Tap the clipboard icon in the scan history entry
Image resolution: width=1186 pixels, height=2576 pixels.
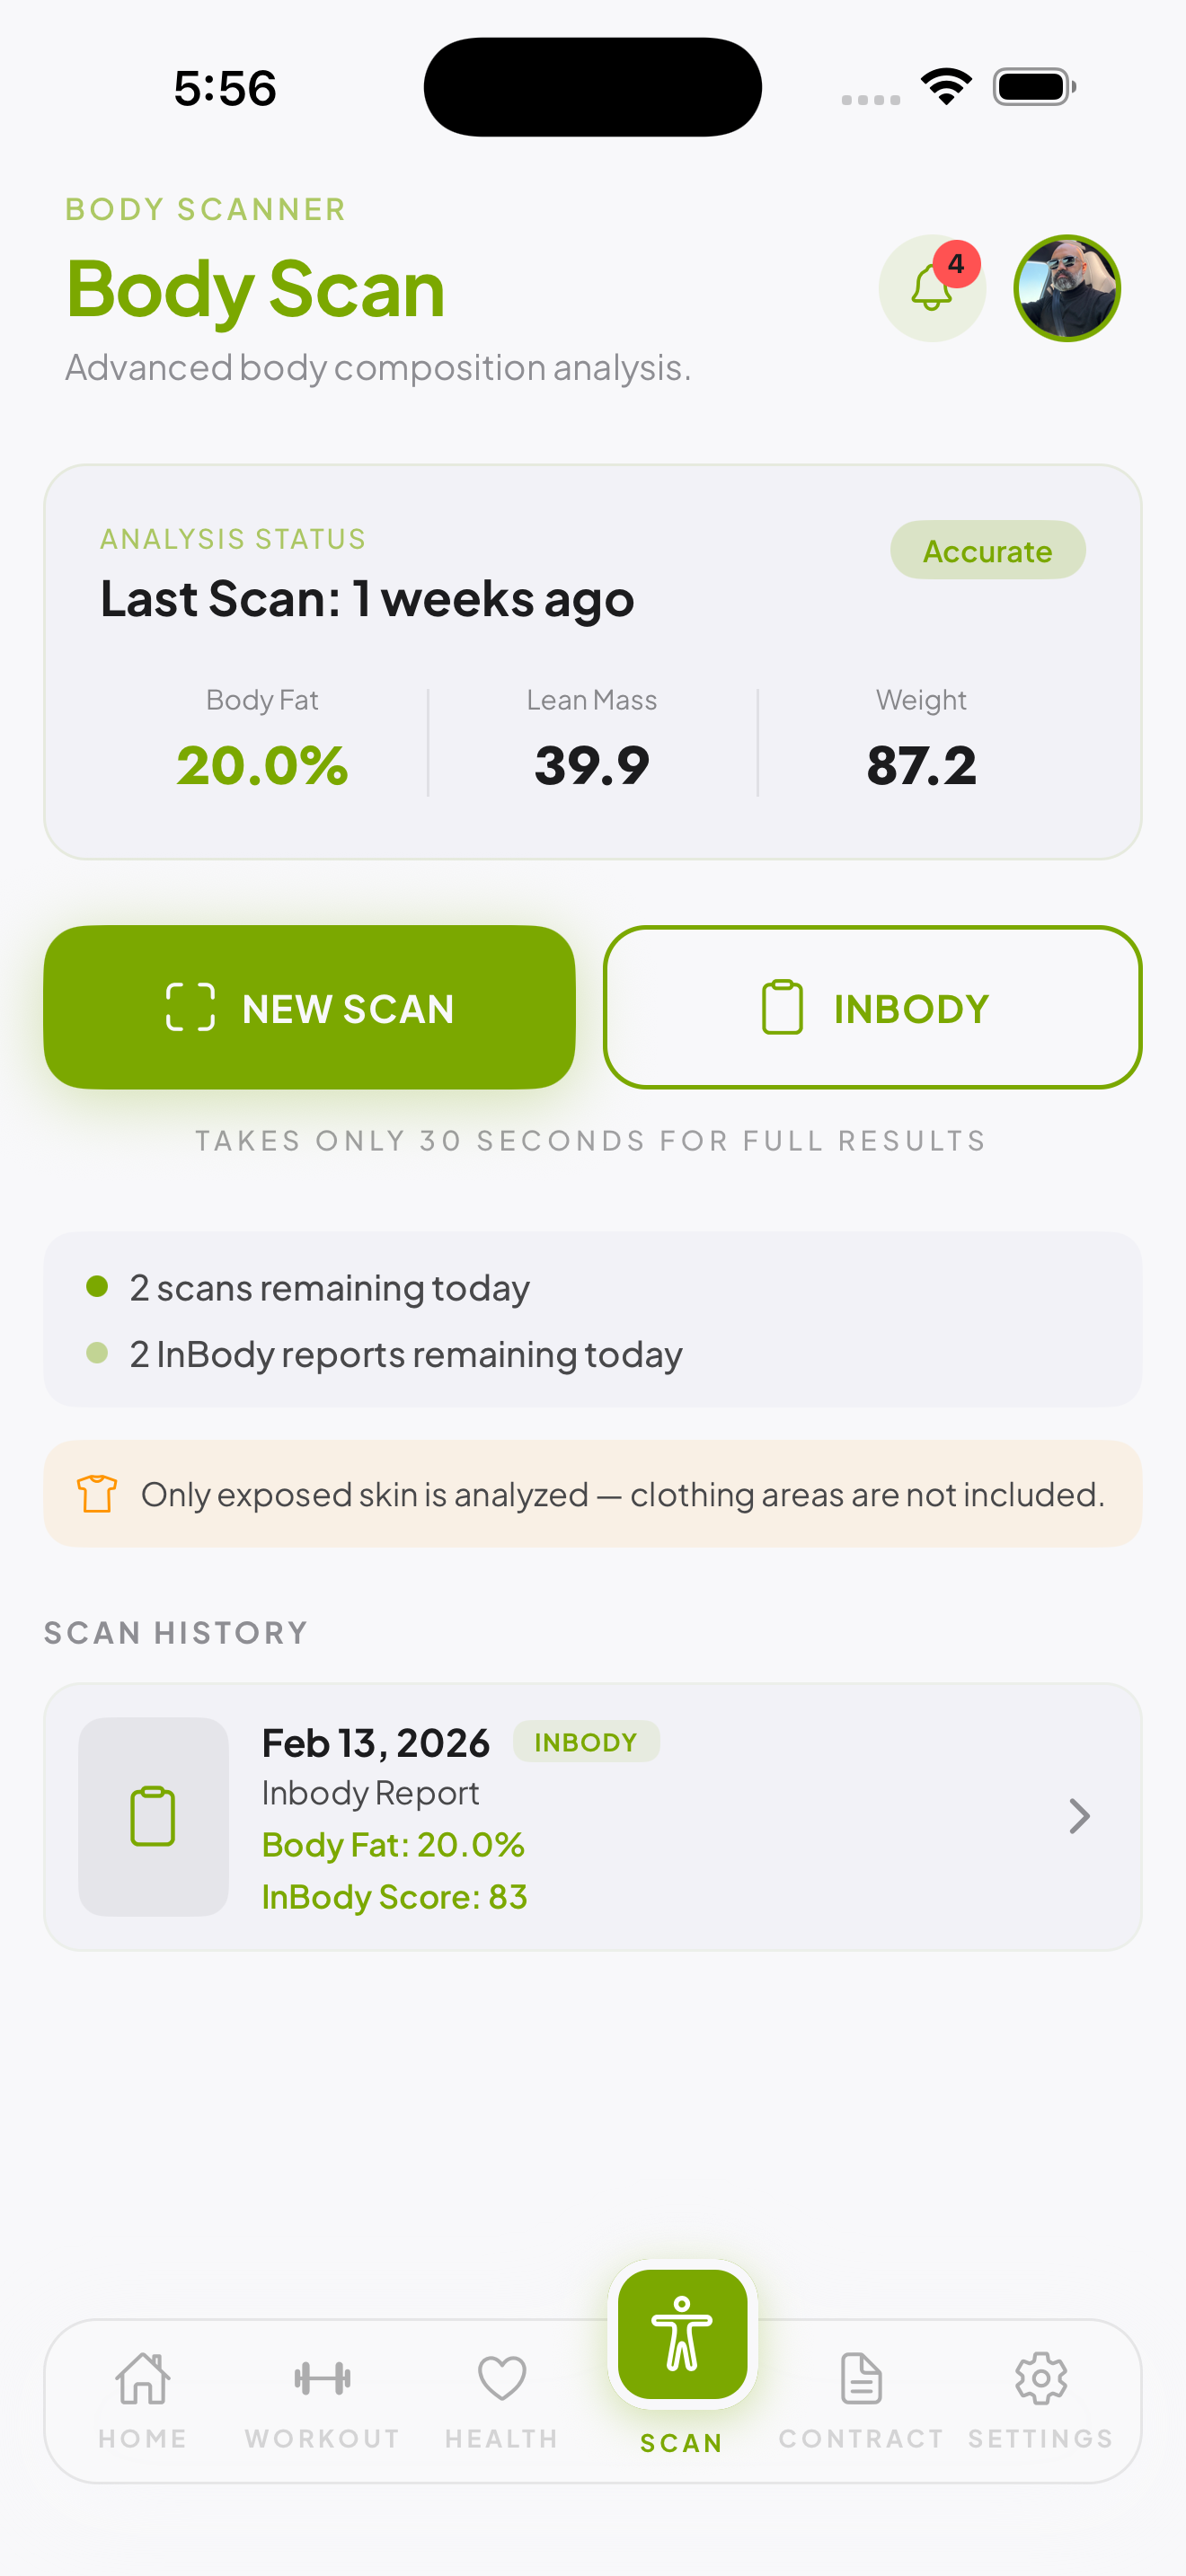[152, 1816]
